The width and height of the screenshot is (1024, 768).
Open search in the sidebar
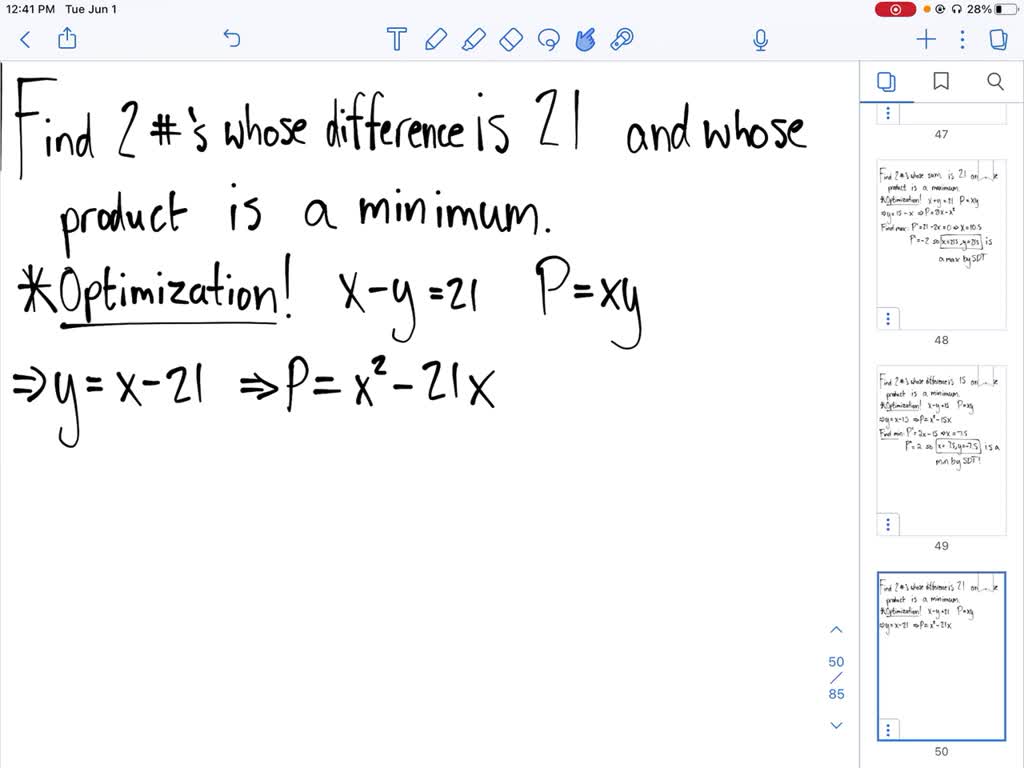[995, 82]
